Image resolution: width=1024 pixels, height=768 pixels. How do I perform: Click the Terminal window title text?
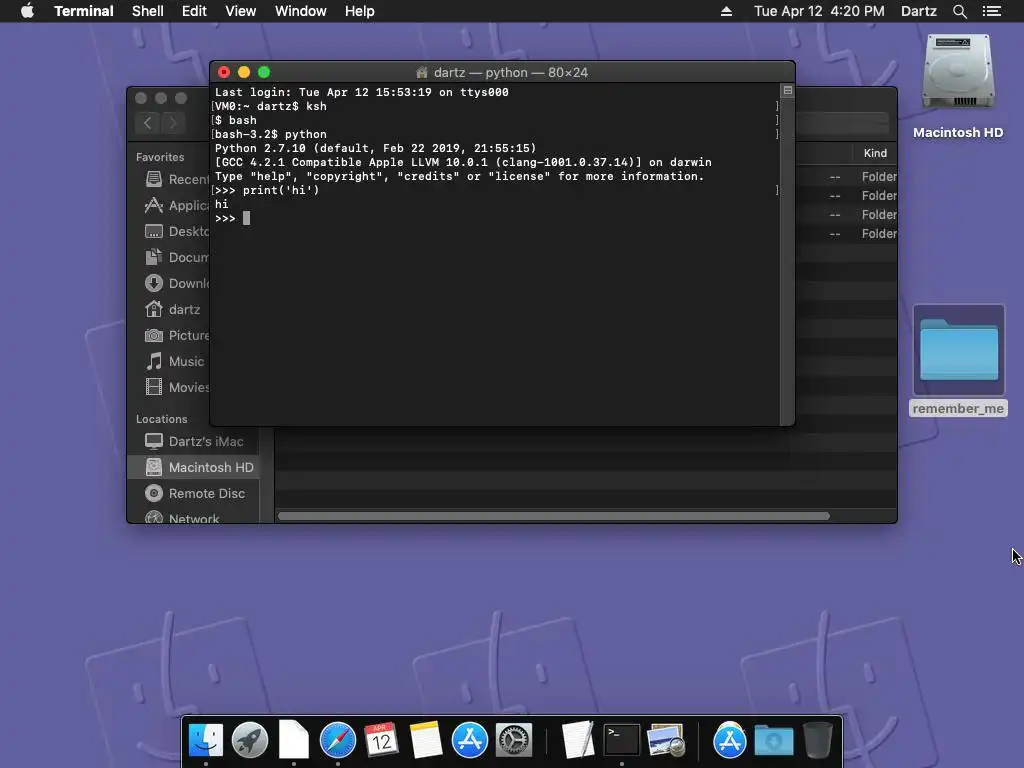pos(511,72)
